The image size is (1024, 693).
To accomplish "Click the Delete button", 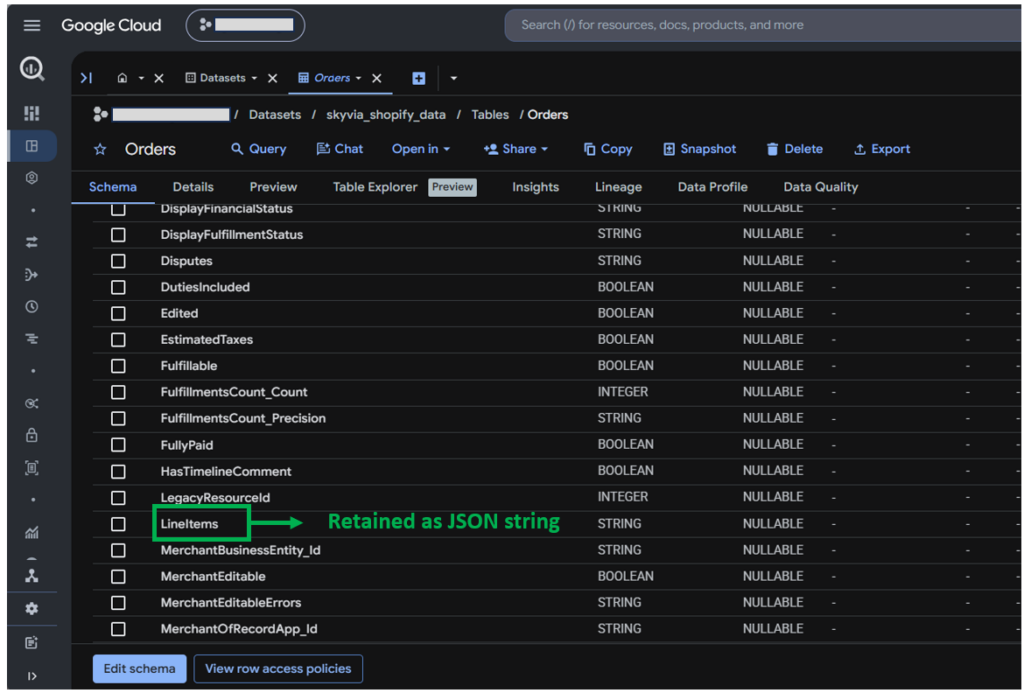I will tap(794, 149).
